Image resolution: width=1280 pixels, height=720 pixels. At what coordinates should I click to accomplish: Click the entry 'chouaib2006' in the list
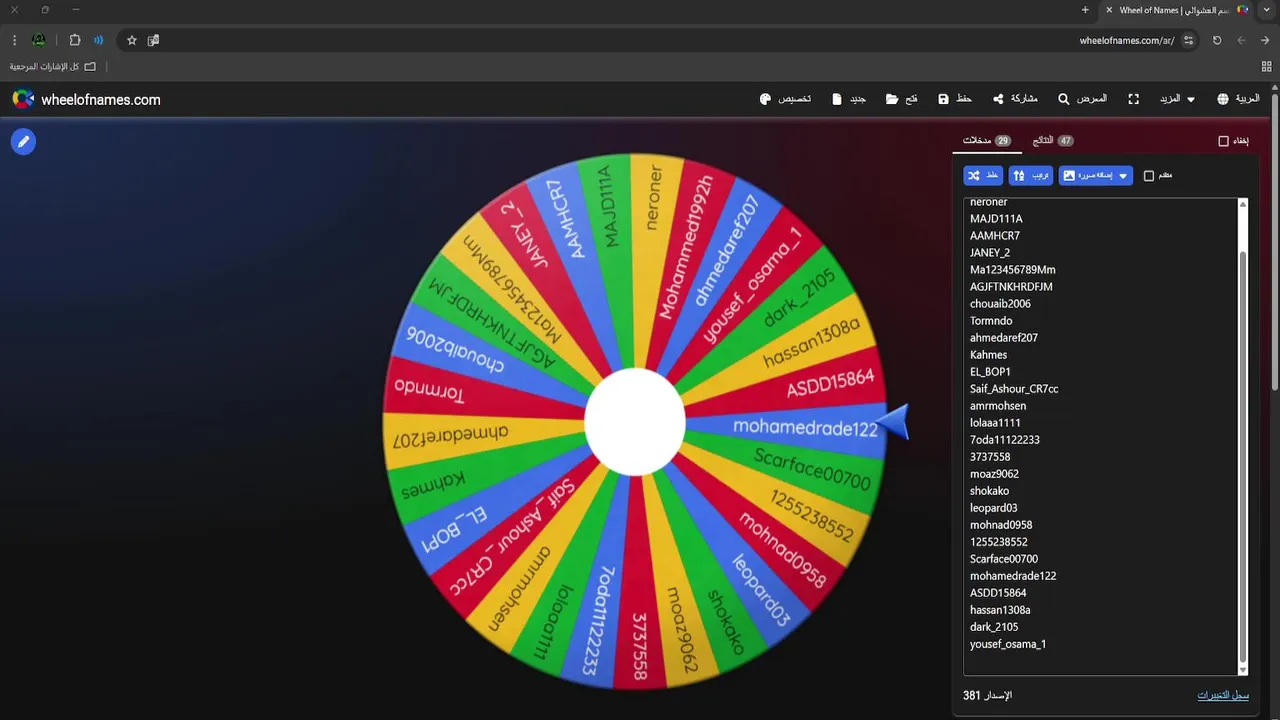tap(1000, 304)
